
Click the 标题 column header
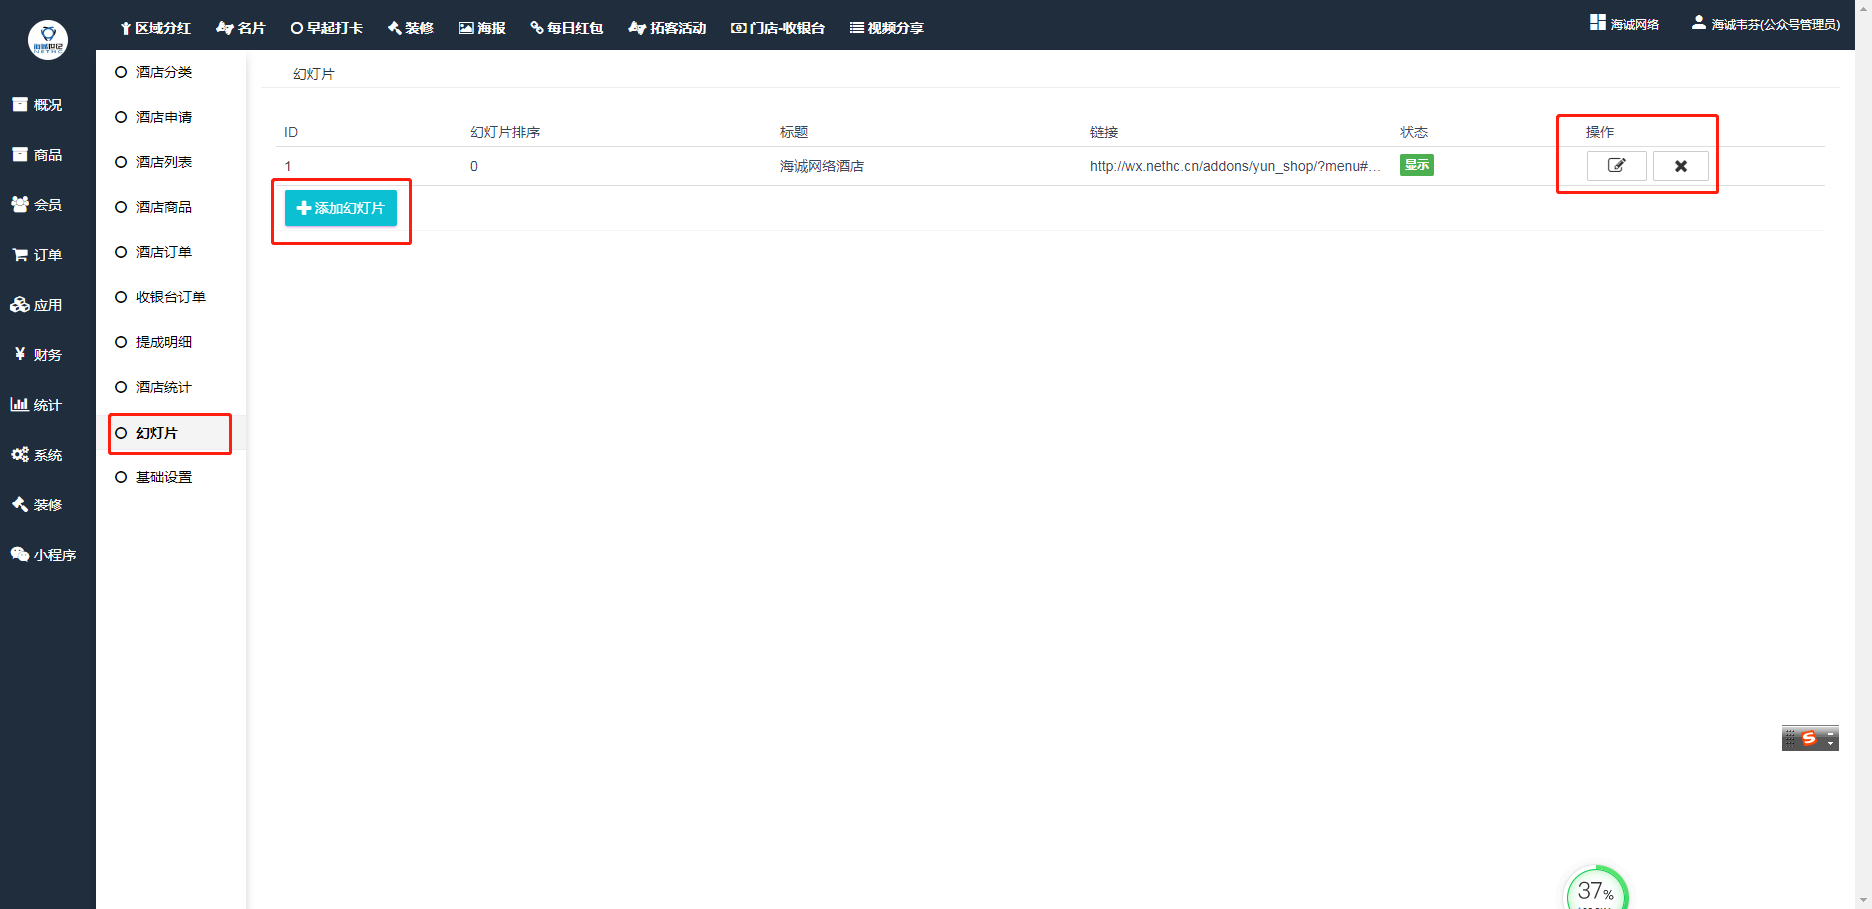coord(794,132)
